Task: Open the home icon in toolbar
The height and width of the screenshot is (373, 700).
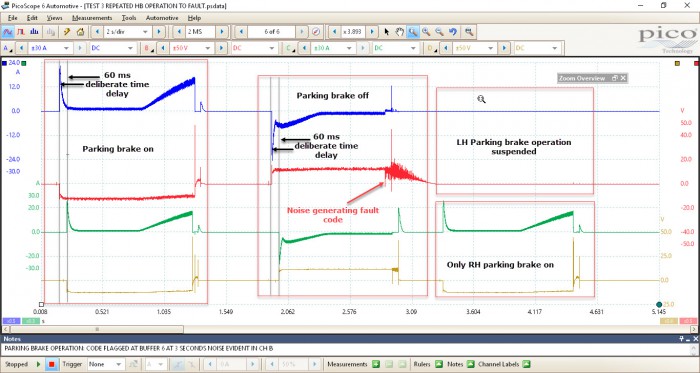Action: (80, 32)
